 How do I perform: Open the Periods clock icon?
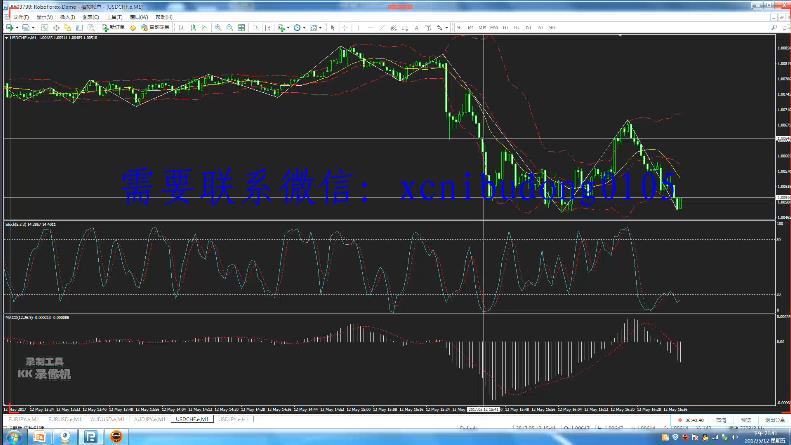coord(297,28)
